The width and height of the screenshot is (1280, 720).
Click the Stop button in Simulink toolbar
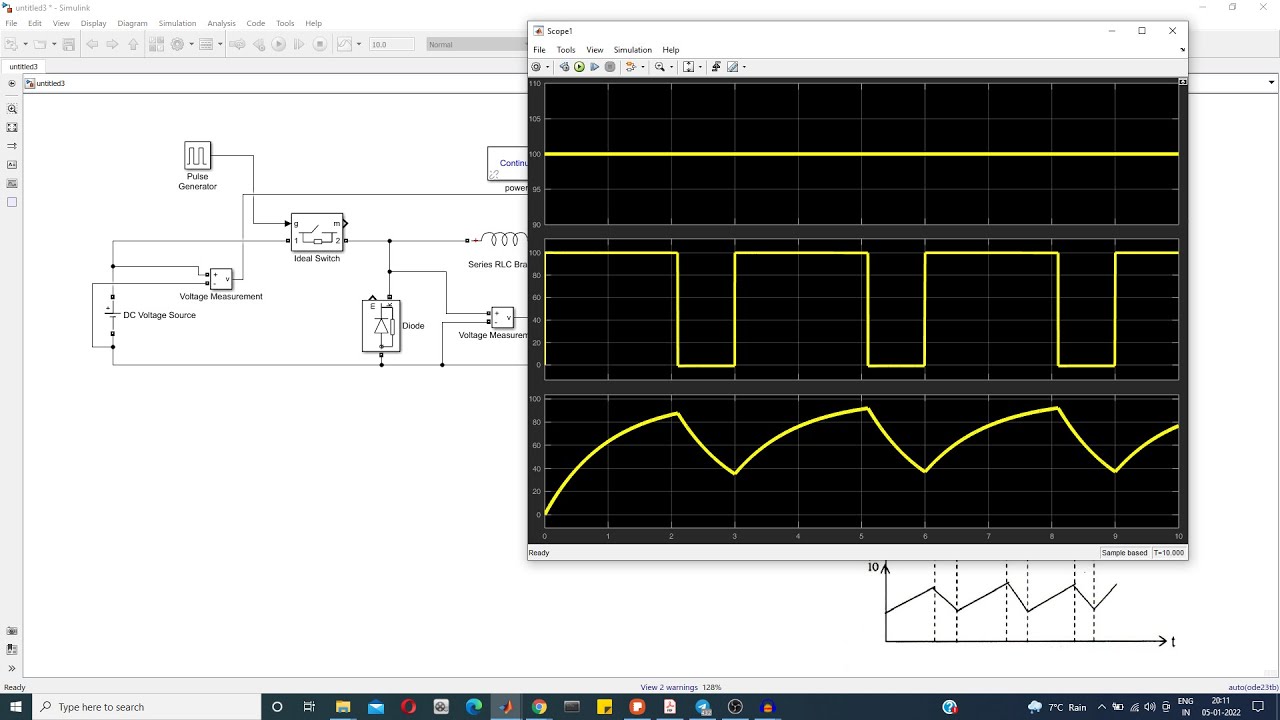320,44
